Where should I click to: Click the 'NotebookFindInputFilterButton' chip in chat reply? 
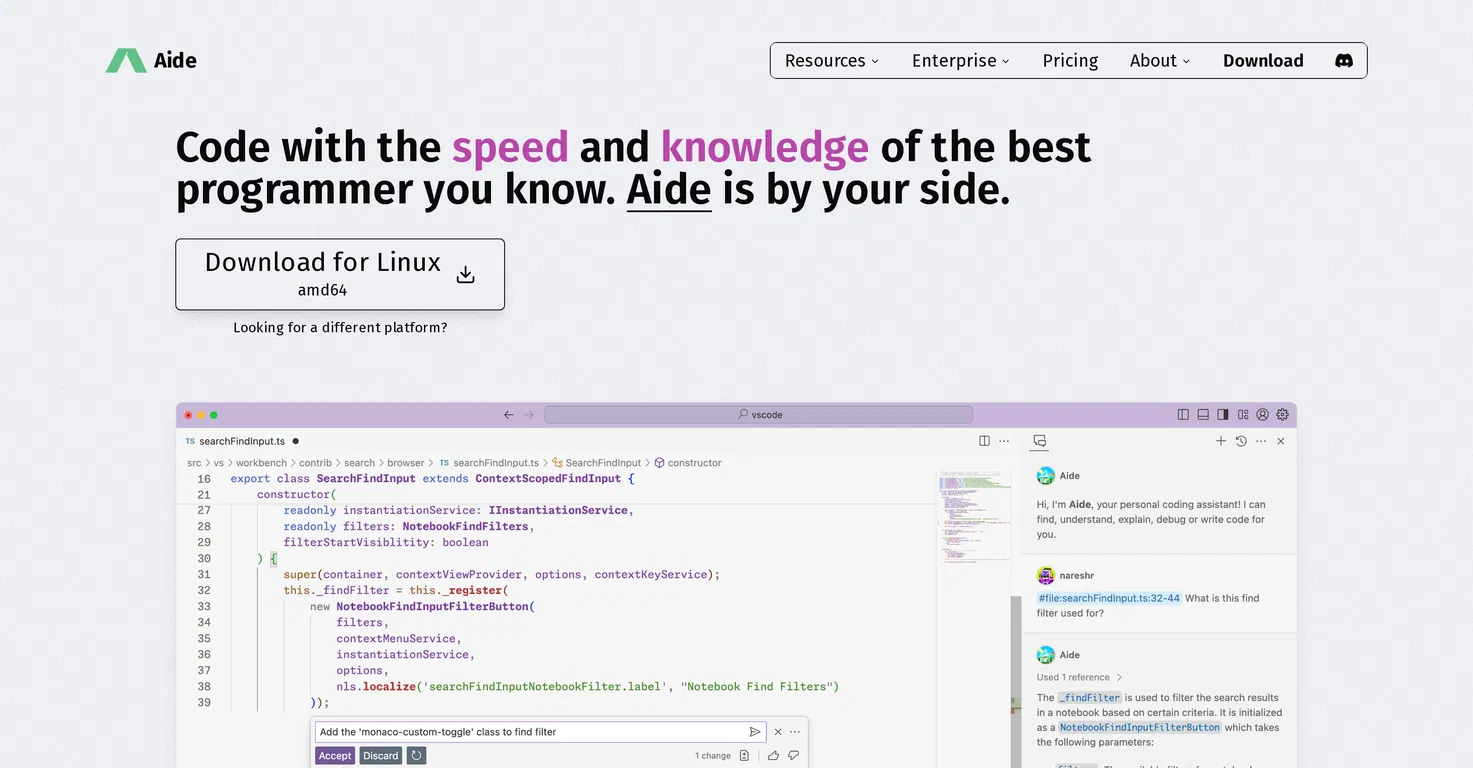click(x=1140, y=728)
